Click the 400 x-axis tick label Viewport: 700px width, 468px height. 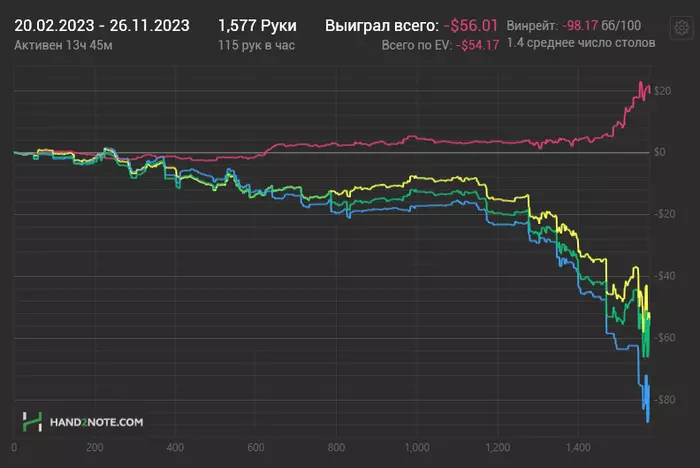[175, 447]
